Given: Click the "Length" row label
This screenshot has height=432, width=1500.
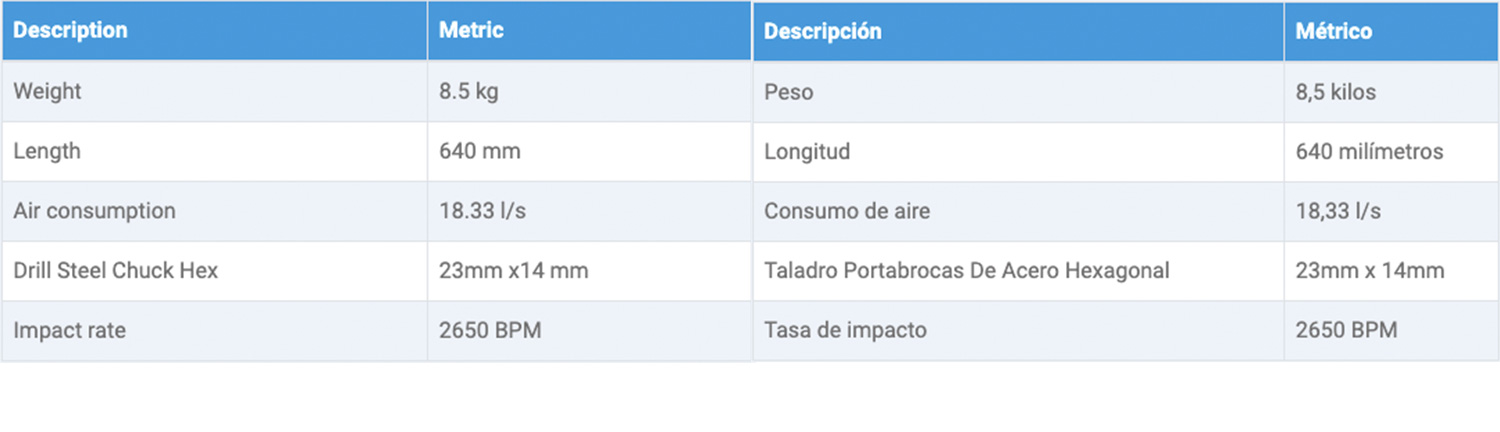Looking at the screenshot, I should [x=47, y=152].
